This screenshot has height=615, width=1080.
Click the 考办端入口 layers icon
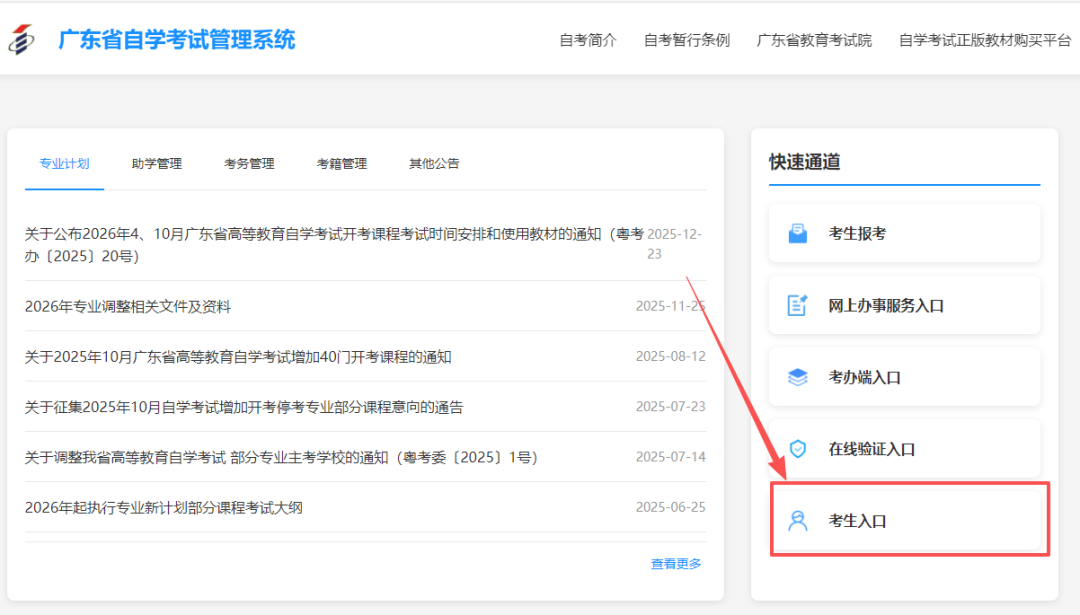click(798, 377)
